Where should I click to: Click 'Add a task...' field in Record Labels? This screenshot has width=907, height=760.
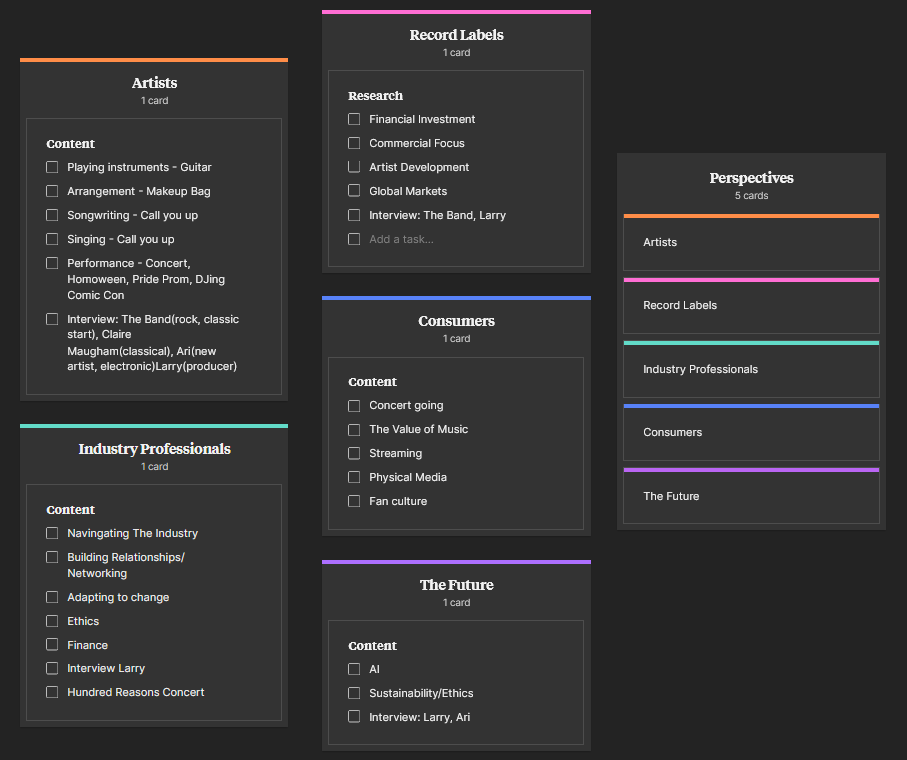click(x=401, y=239)
